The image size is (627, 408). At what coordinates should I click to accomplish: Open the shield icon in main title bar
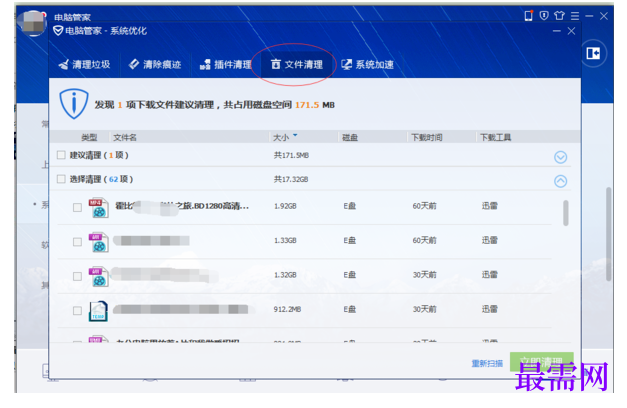pyautogui.click(x=544, y=16)
